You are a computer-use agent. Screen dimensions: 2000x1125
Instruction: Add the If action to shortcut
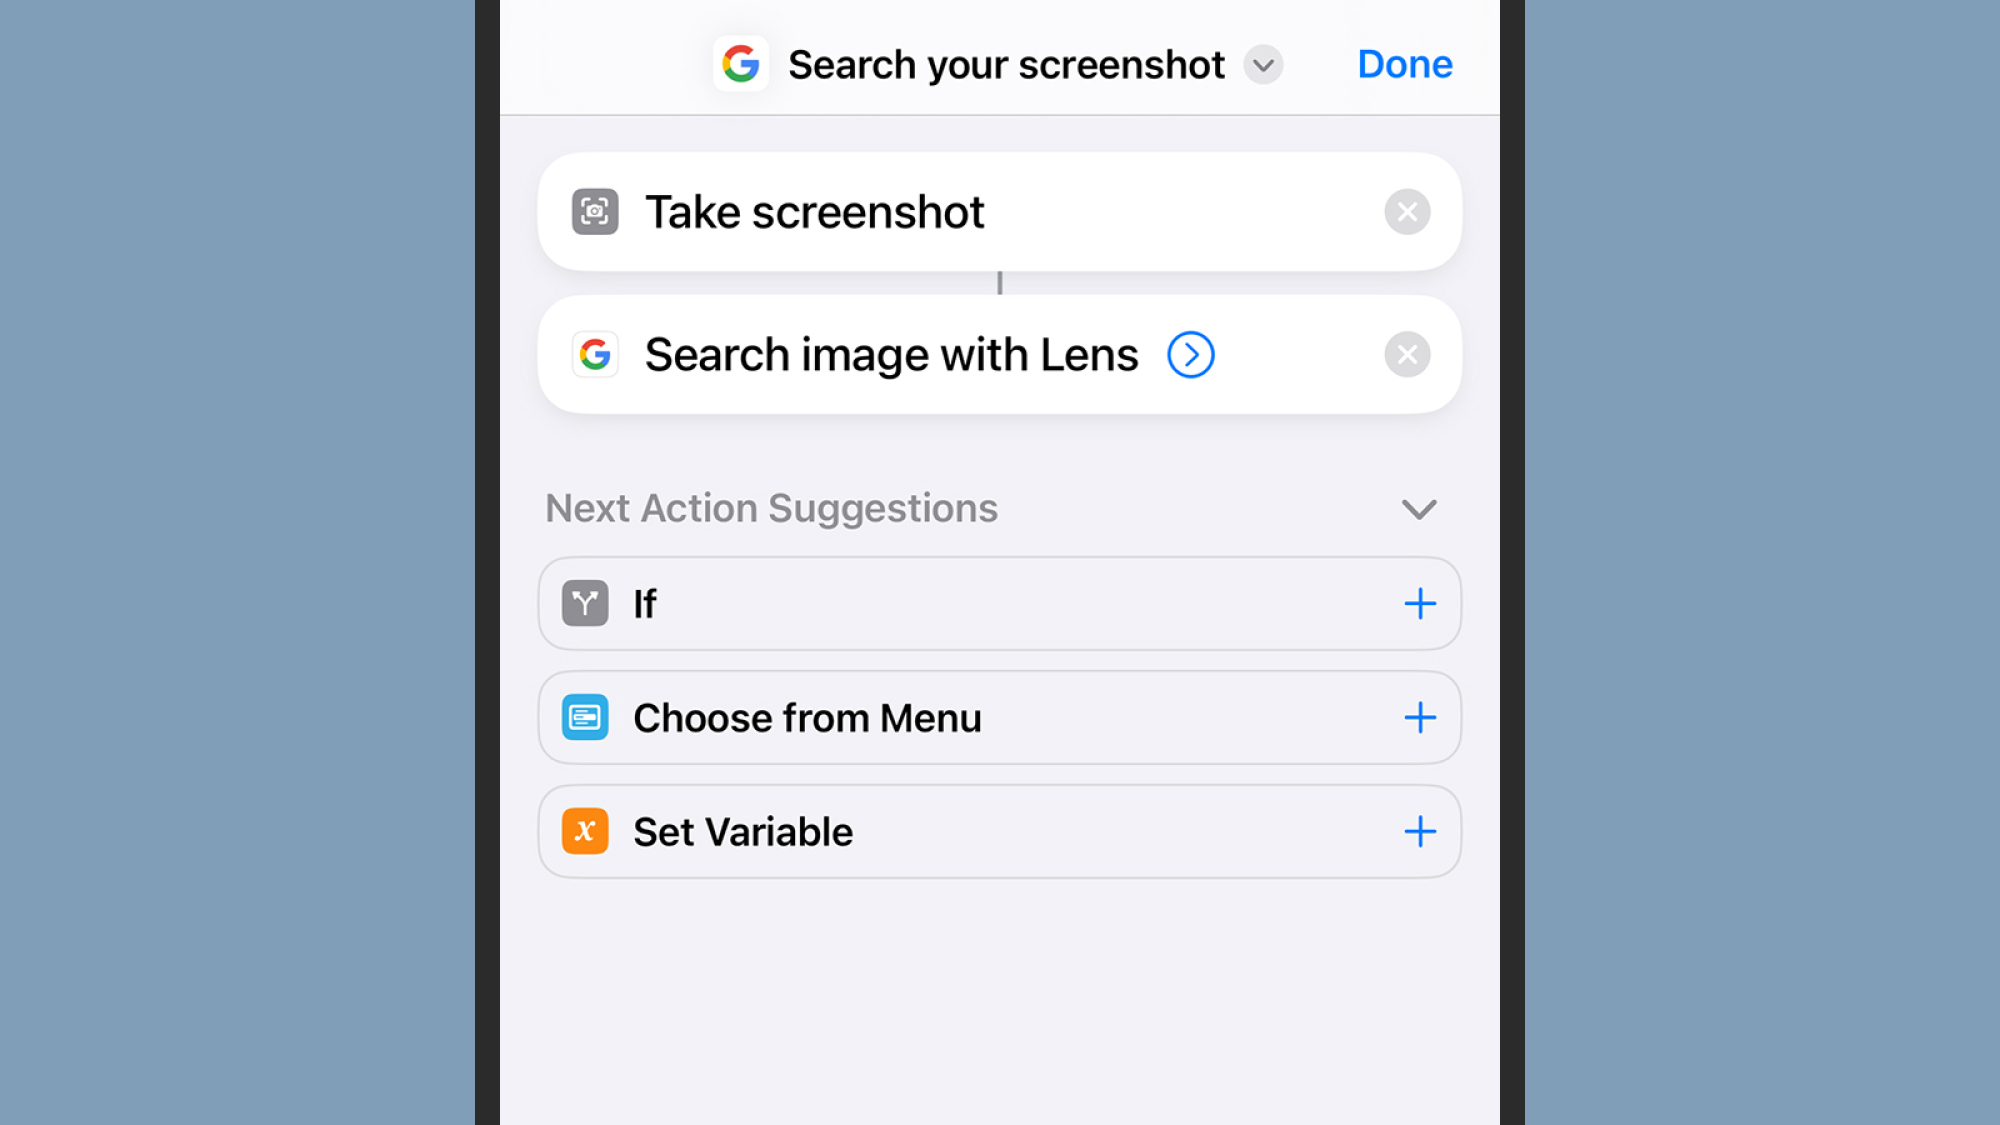pyautogui.click(x=1419, y=602)
